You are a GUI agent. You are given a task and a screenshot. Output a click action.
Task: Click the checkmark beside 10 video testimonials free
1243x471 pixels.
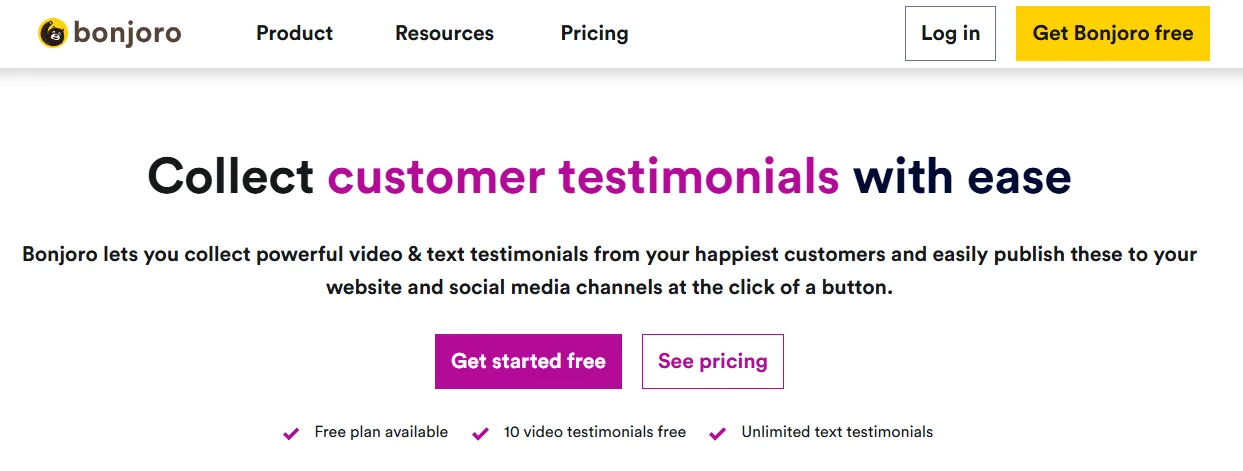tap(480, 433)
